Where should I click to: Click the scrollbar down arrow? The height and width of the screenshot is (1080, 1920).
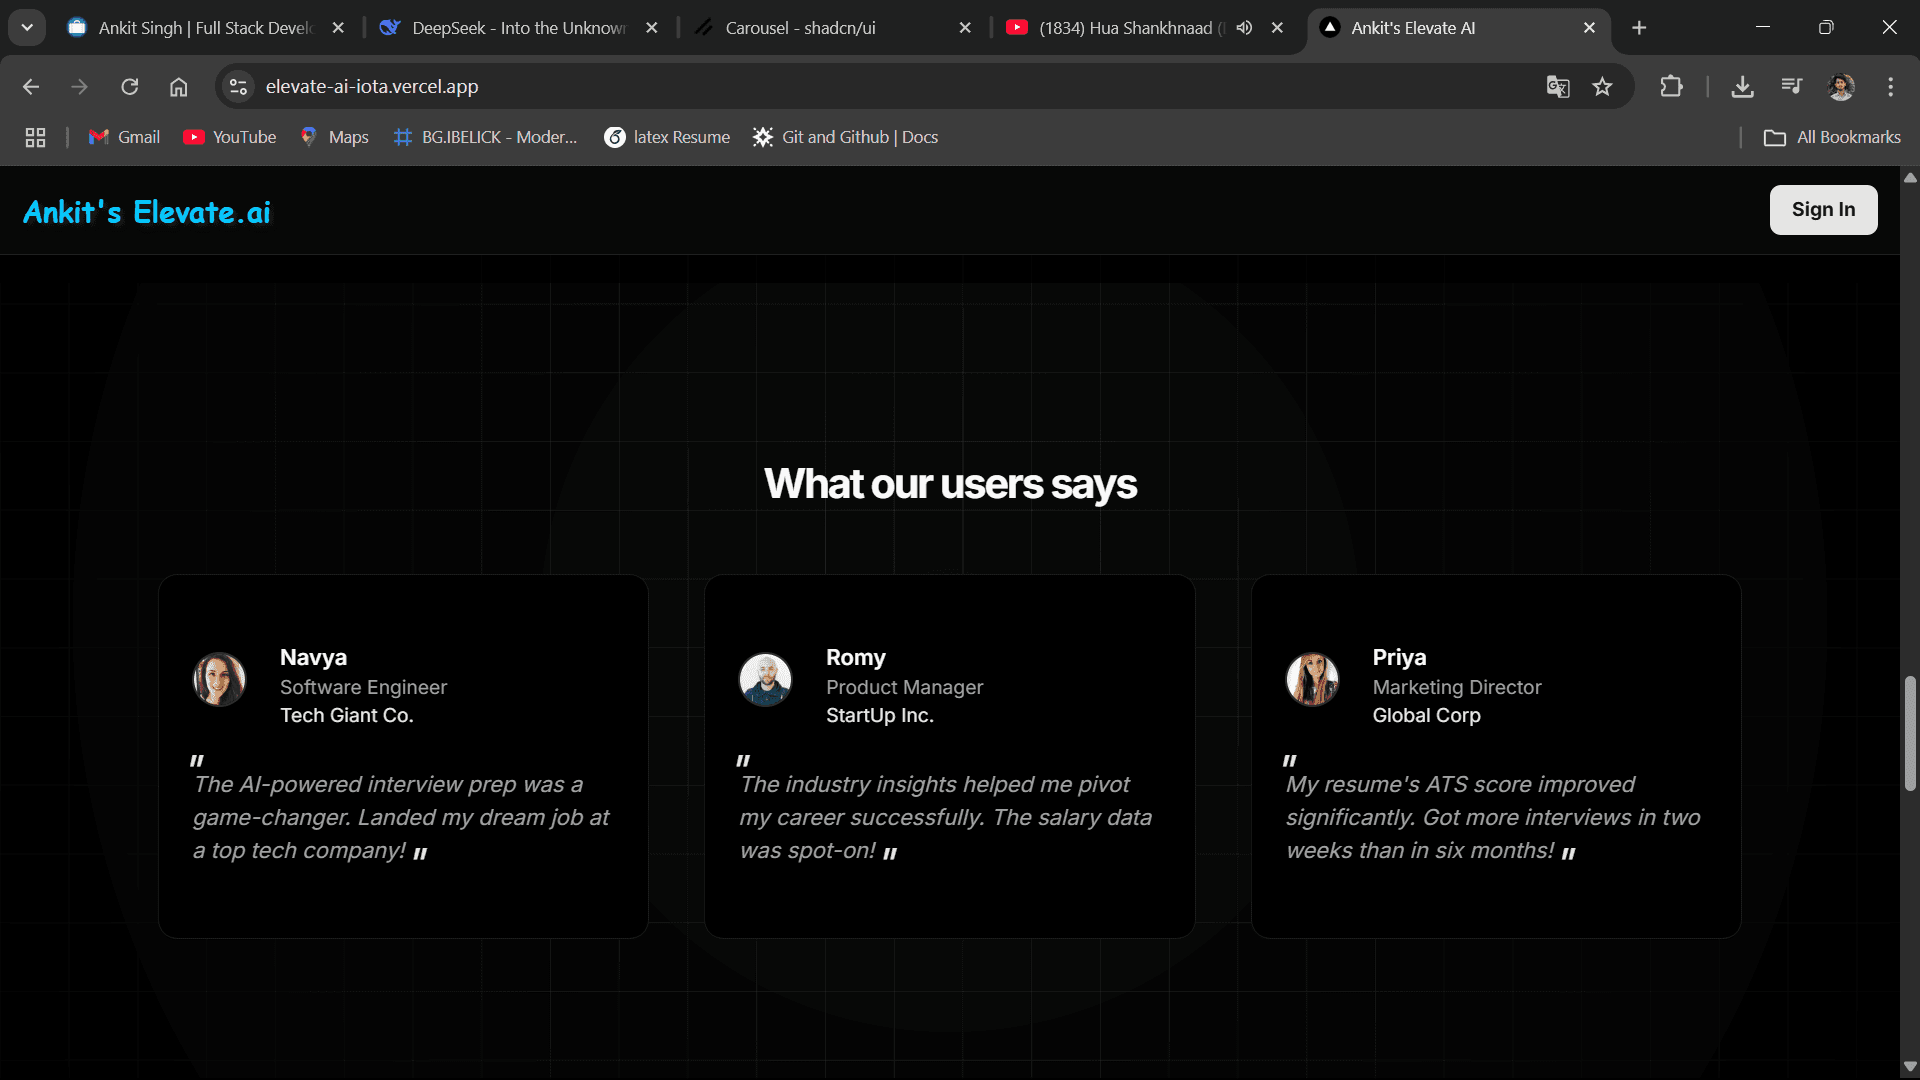1910,1067
